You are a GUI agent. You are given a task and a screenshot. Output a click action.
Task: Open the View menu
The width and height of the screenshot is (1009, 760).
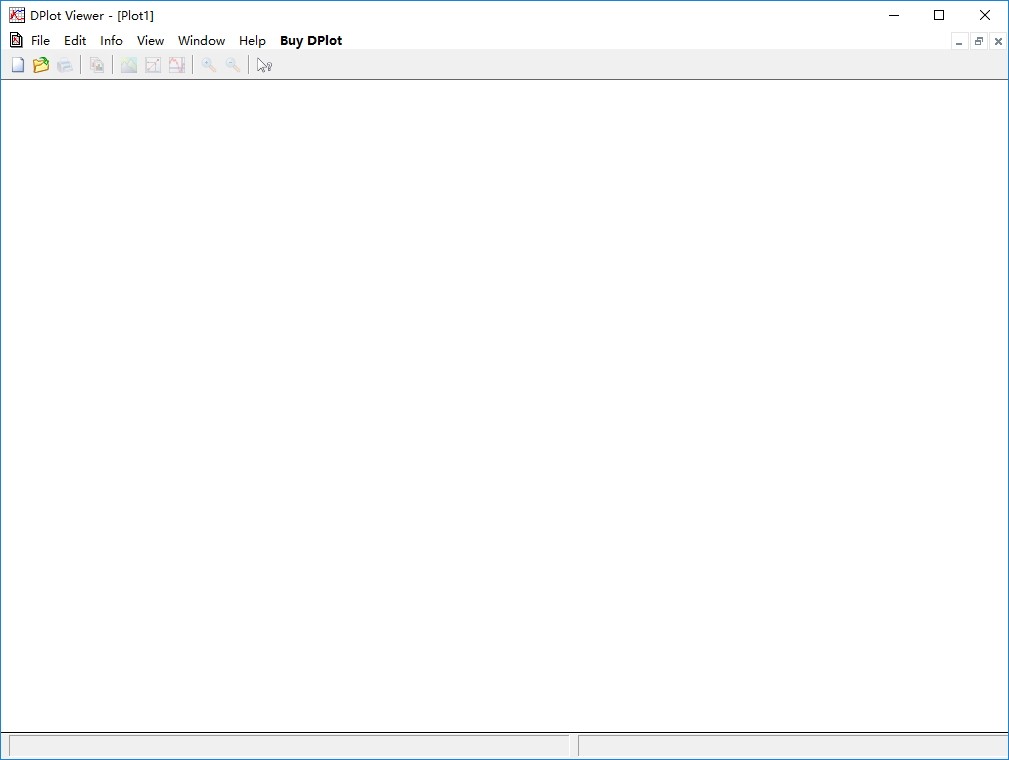151,41
